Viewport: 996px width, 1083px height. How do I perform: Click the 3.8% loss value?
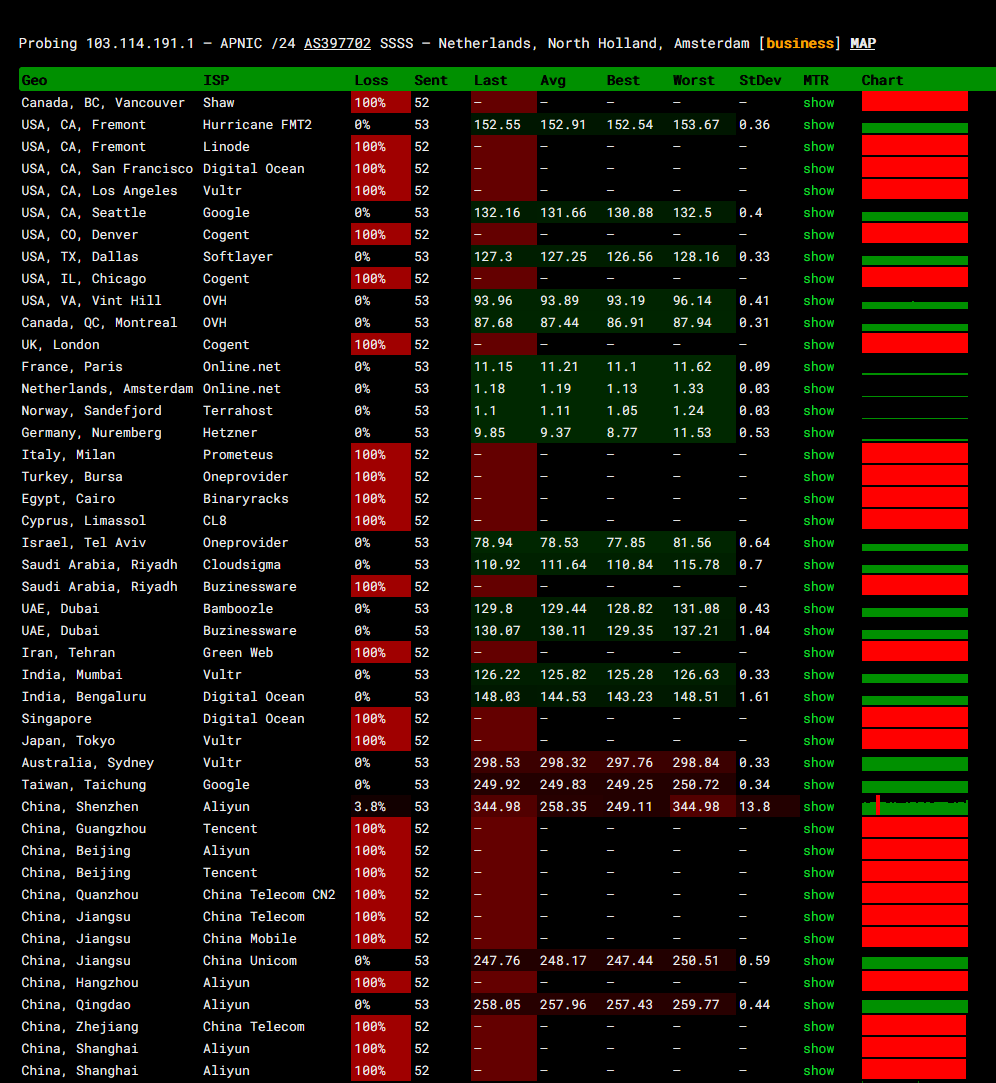point(370,807)
